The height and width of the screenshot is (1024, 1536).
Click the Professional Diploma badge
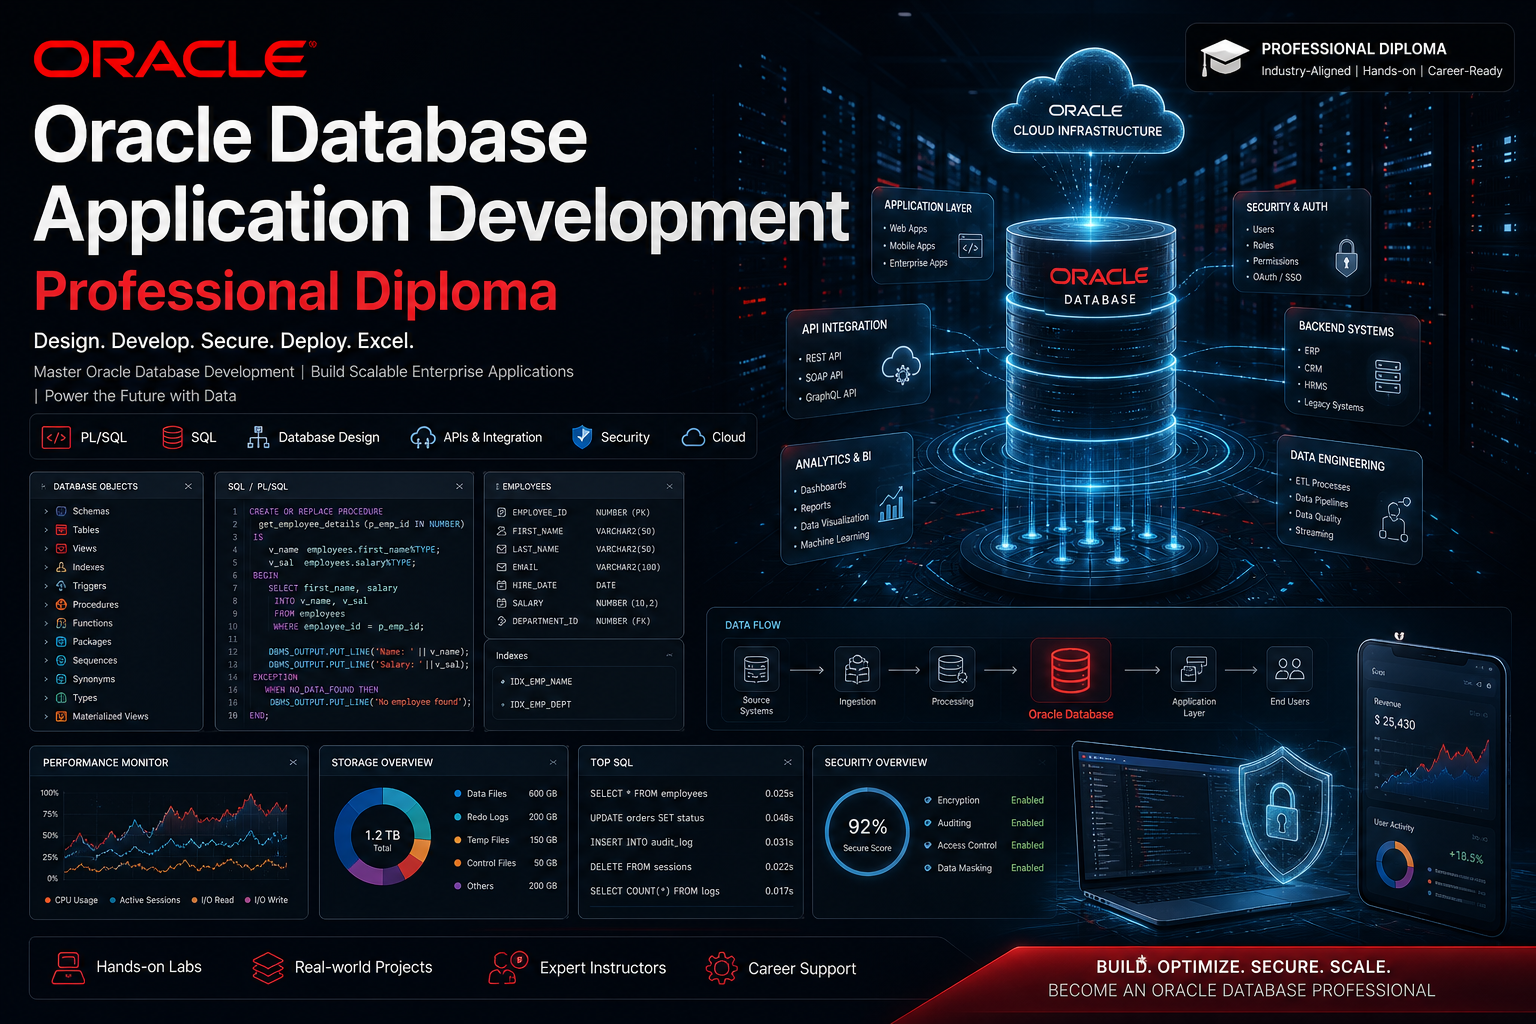click(x=1350, y=58)
